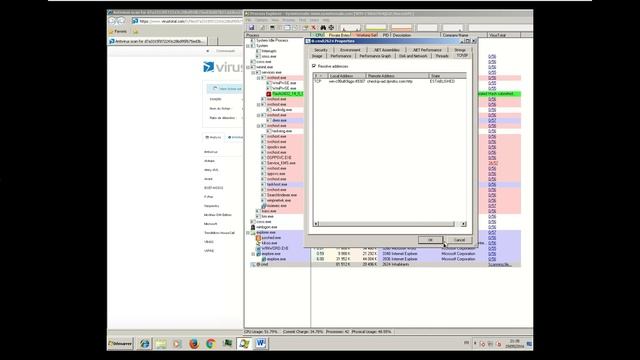Click the binoculars Find Handle icon
This screenshot has width=640, height=360.
click(x=323, y=27)
